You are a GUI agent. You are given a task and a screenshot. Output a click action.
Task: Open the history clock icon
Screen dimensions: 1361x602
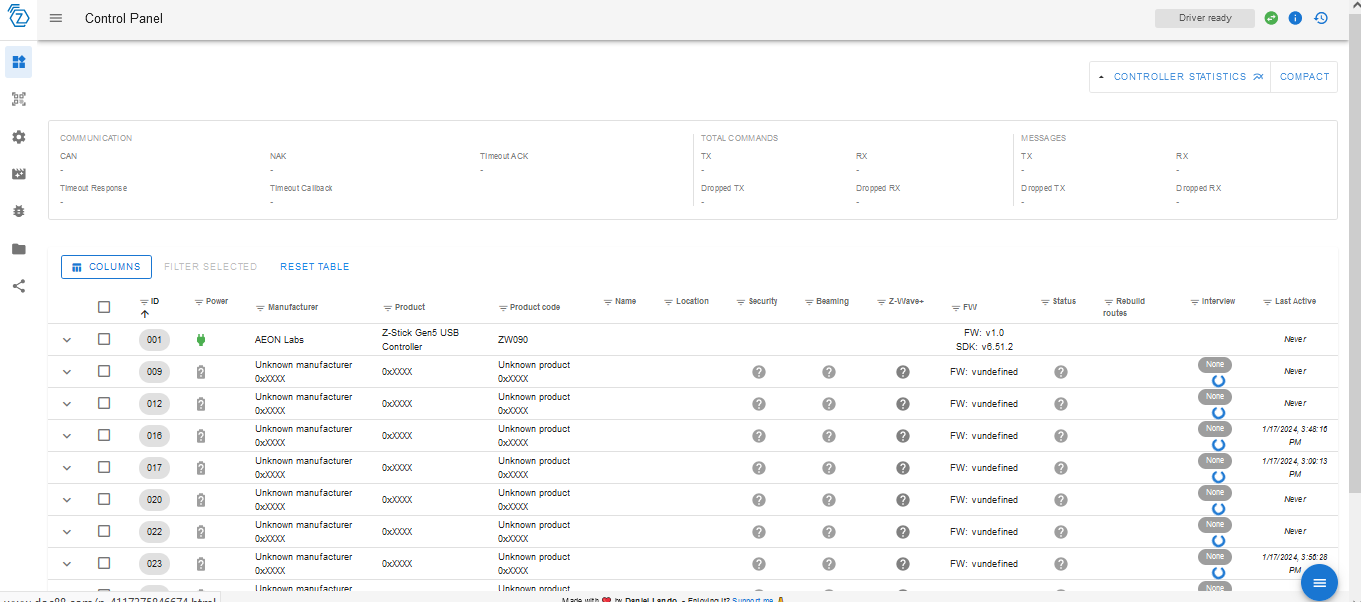[x=1321, y=18]
